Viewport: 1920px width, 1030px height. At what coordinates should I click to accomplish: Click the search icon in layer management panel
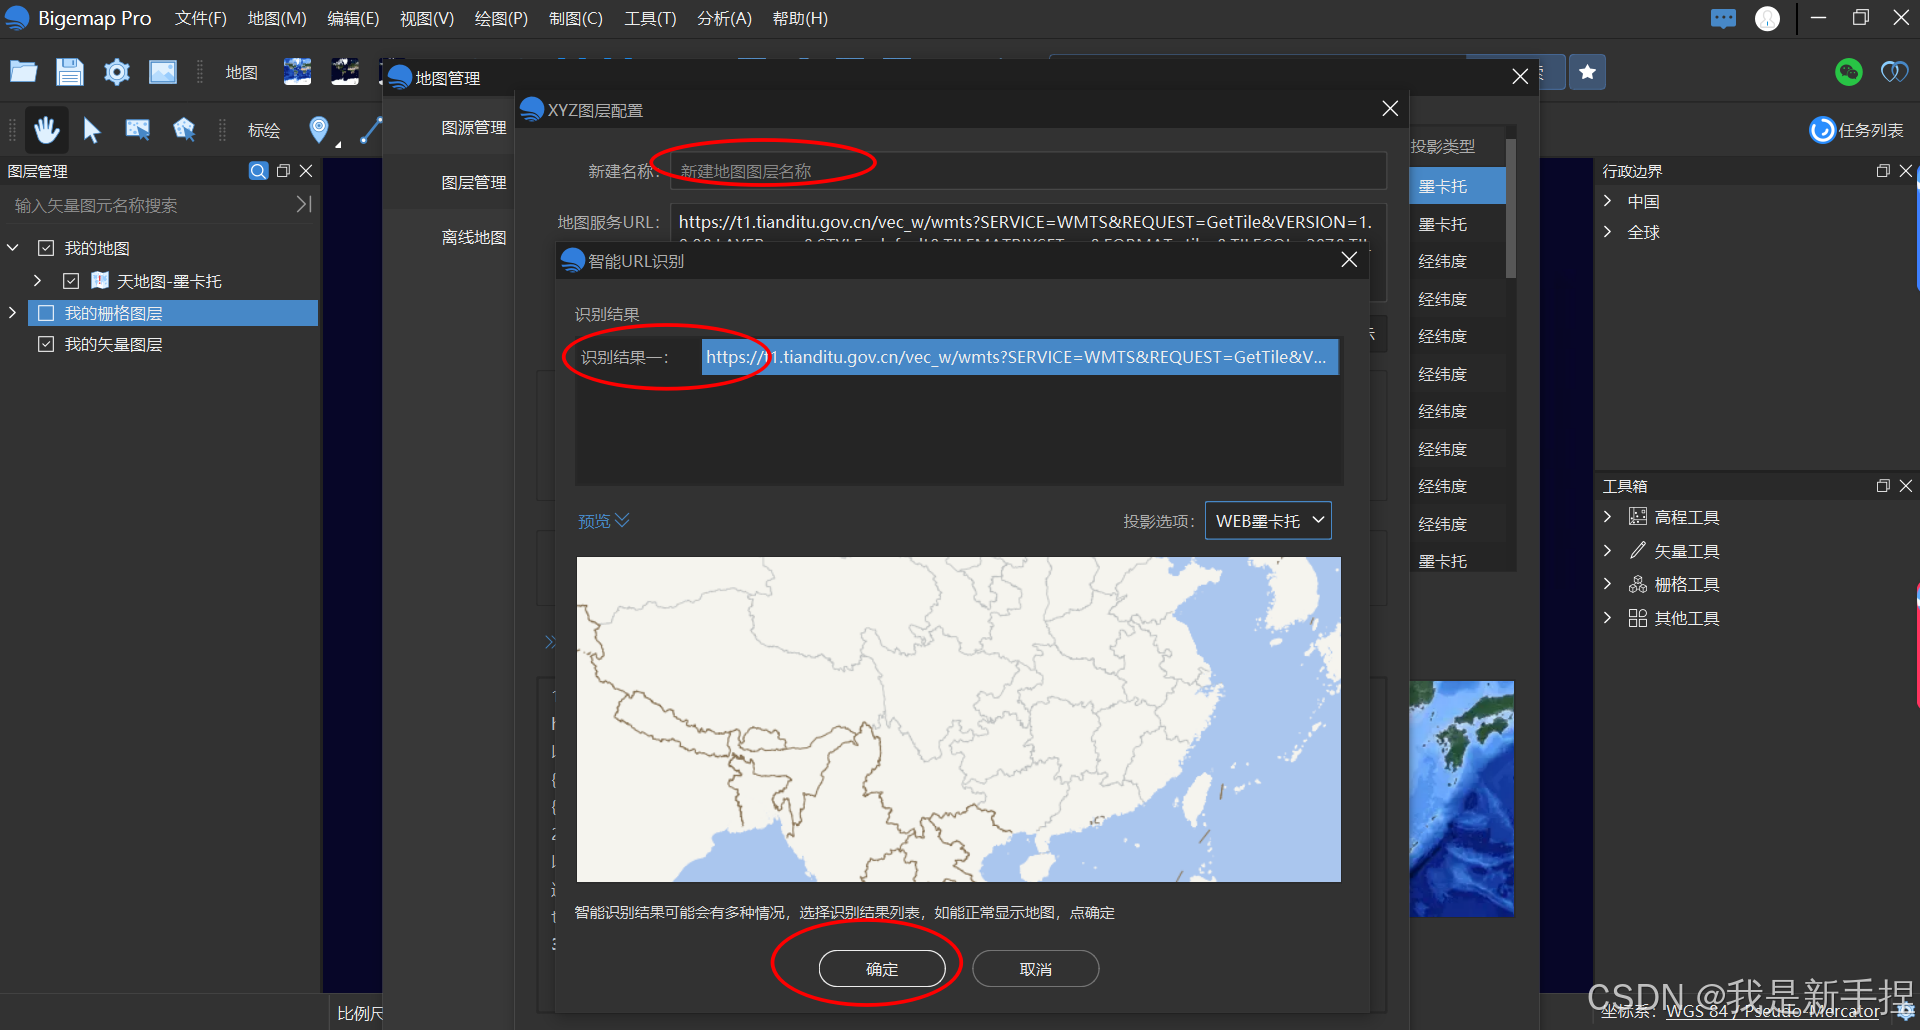point(258,171)
